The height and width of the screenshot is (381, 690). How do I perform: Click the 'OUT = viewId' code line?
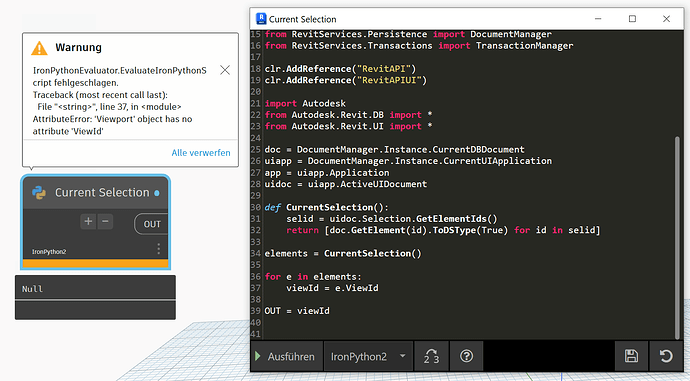pyautogui.click(x=297, y=311)
